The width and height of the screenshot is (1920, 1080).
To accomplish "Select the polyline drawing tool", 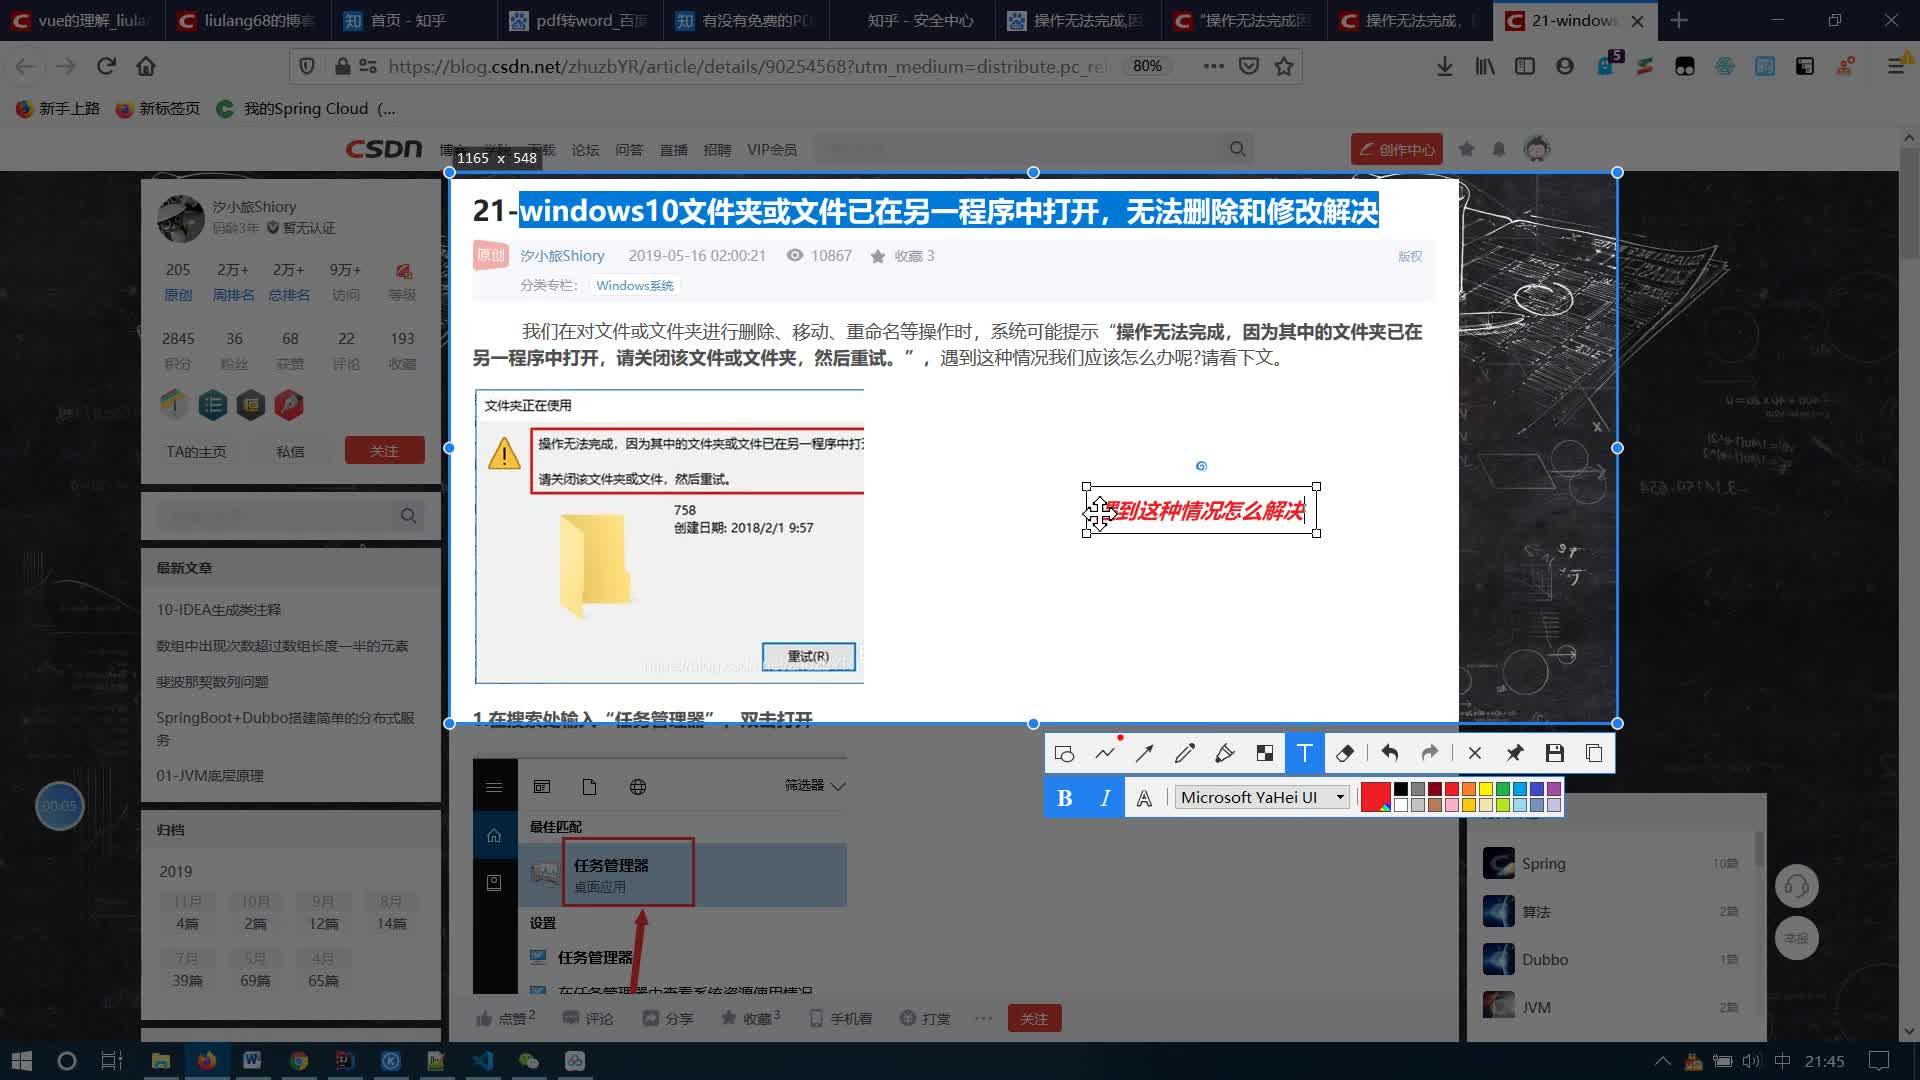I will 1105,753.
